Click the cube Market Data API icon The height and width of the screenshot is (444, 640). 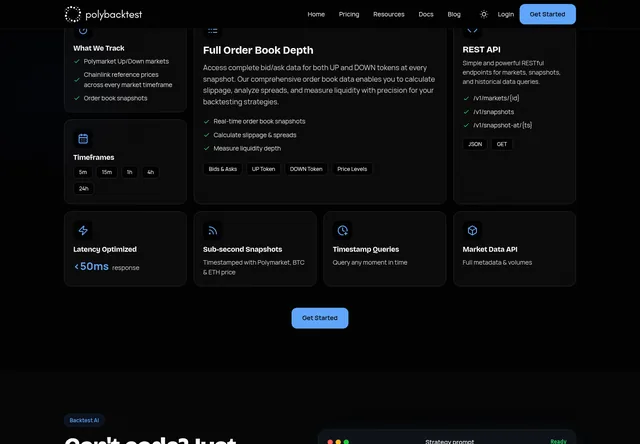(x=472, y=231)
